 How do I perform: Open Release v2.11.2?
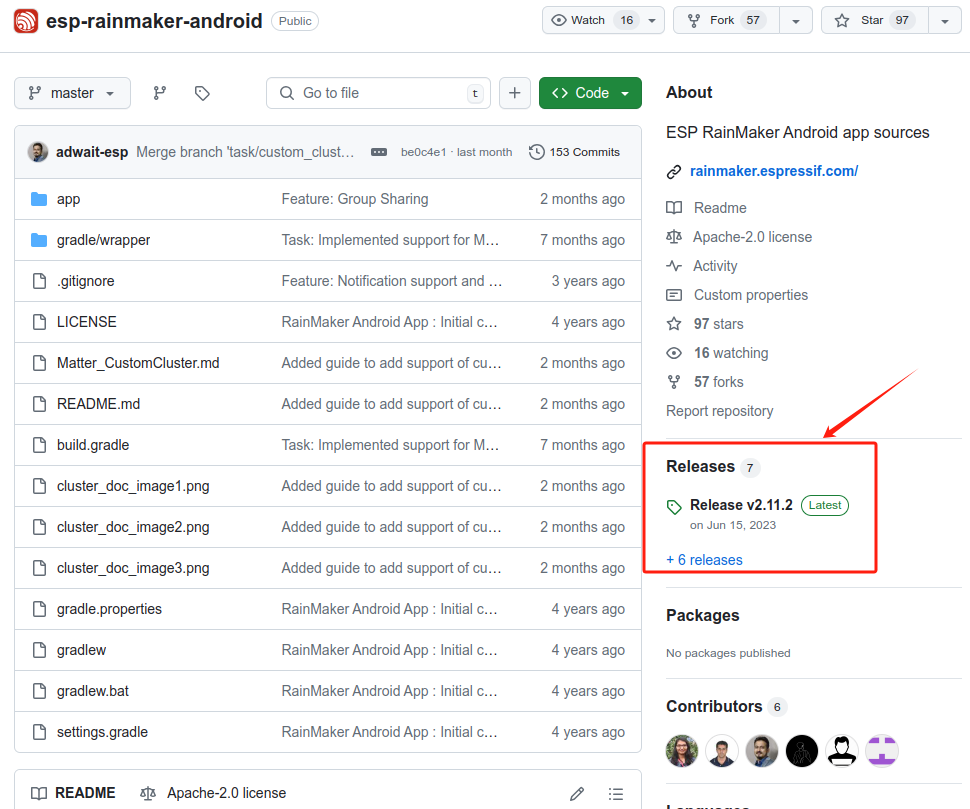tap(741, 505)
